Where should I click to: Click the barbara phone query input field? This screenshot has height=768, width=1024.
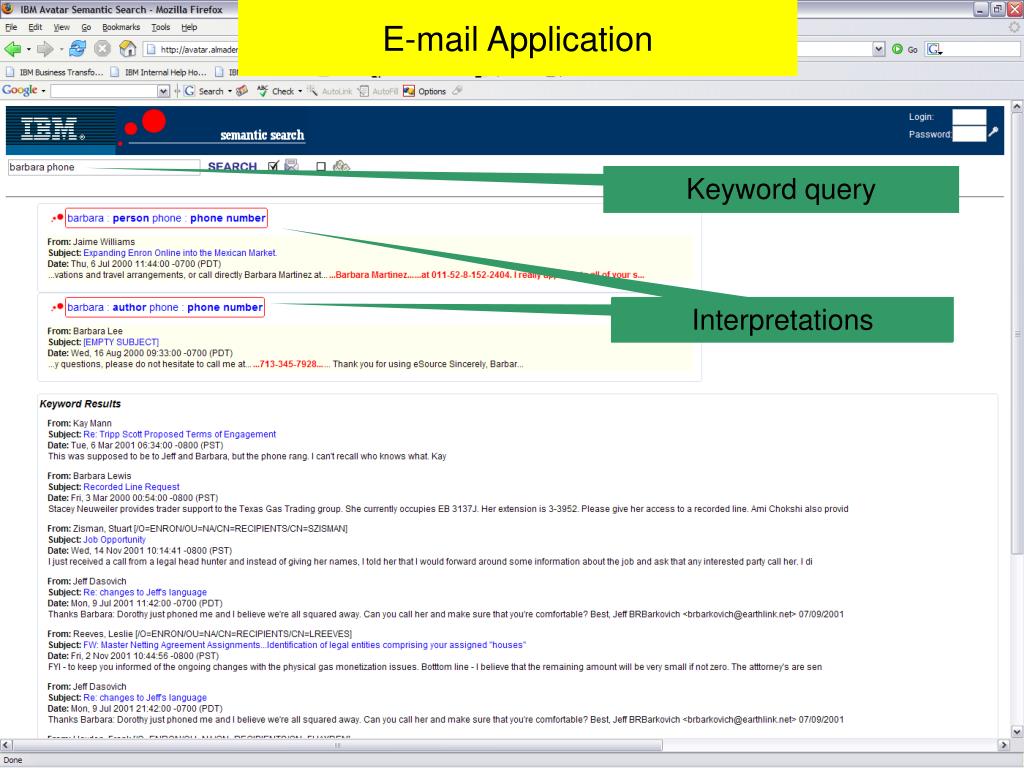click(x=104, y=167)
